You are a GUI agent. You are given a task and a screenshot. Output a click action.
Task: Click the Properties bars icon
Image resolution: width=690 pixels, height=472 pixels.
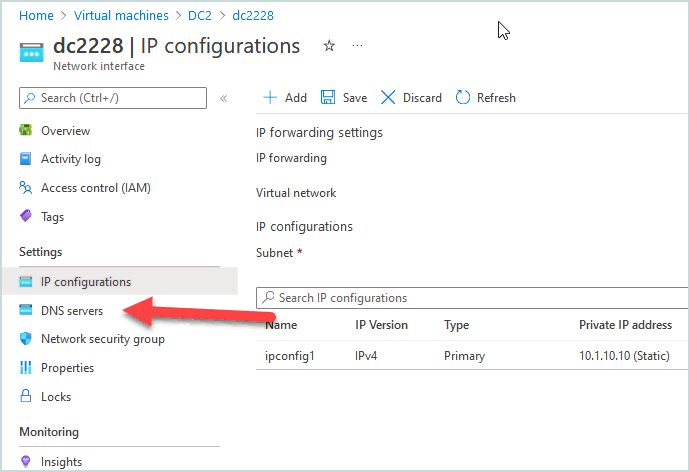tap(26, 367)
